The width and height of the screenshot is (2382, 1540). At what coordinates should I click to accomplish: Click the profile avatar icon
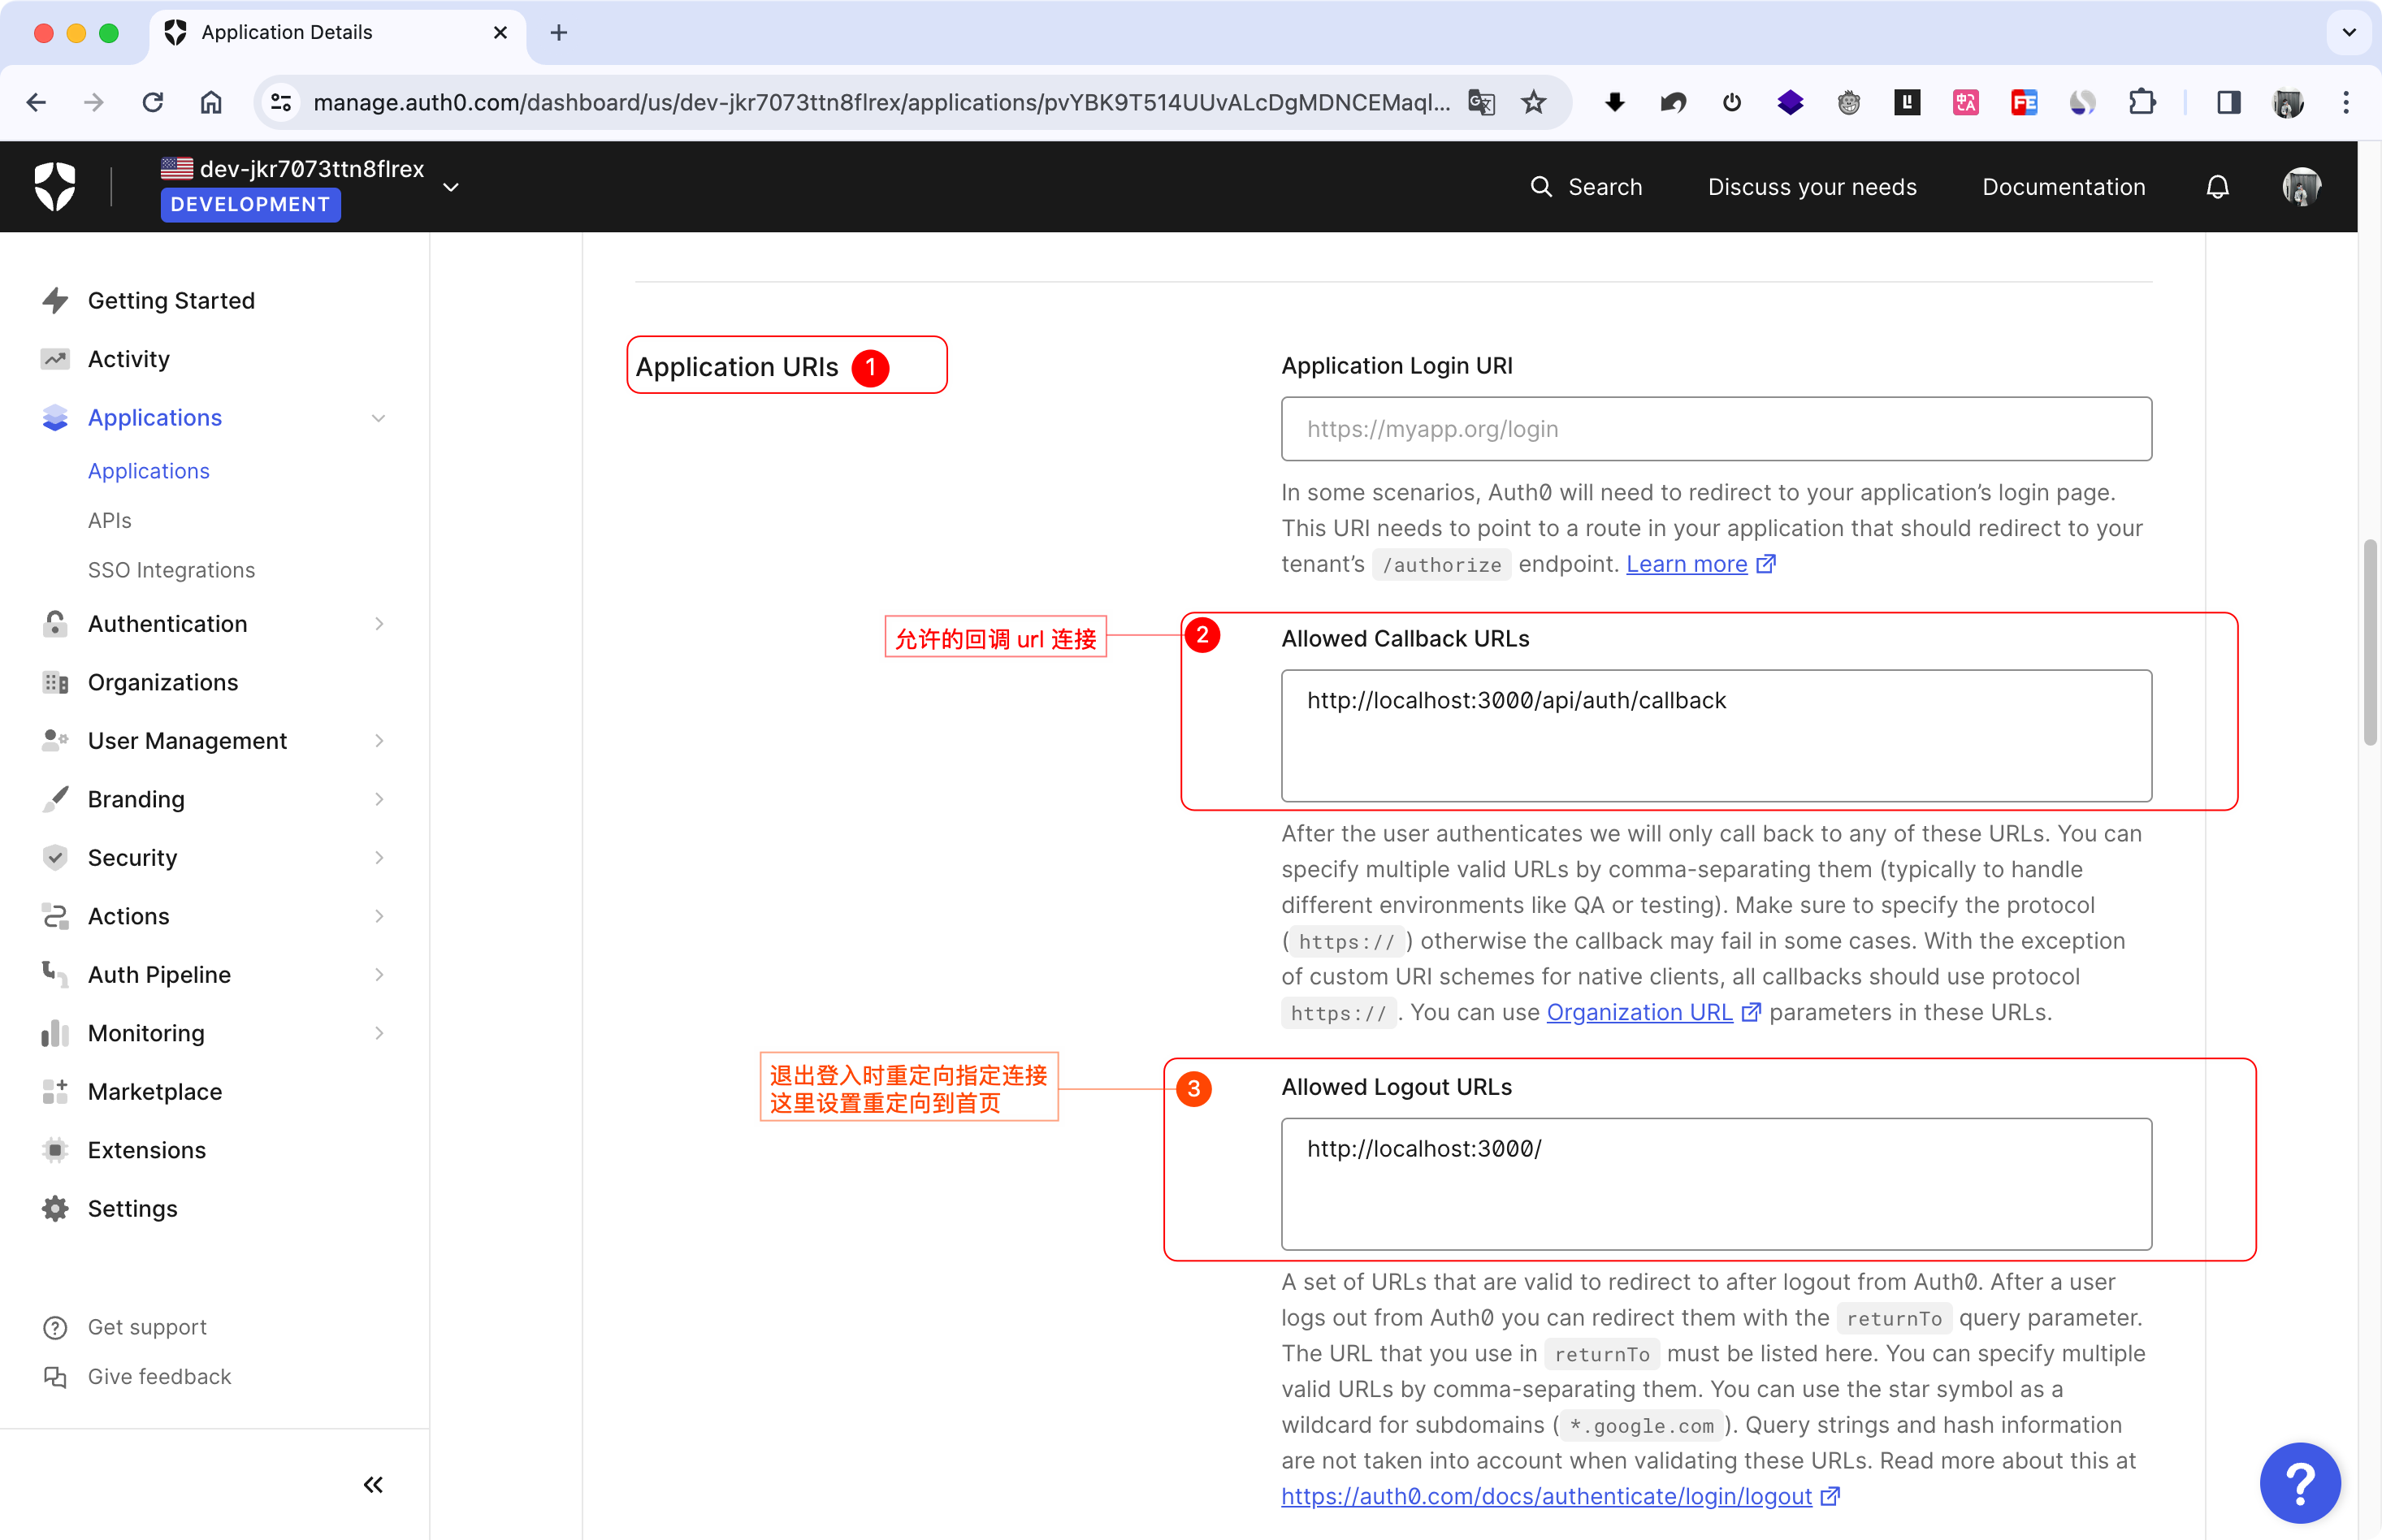point(2301,186)
